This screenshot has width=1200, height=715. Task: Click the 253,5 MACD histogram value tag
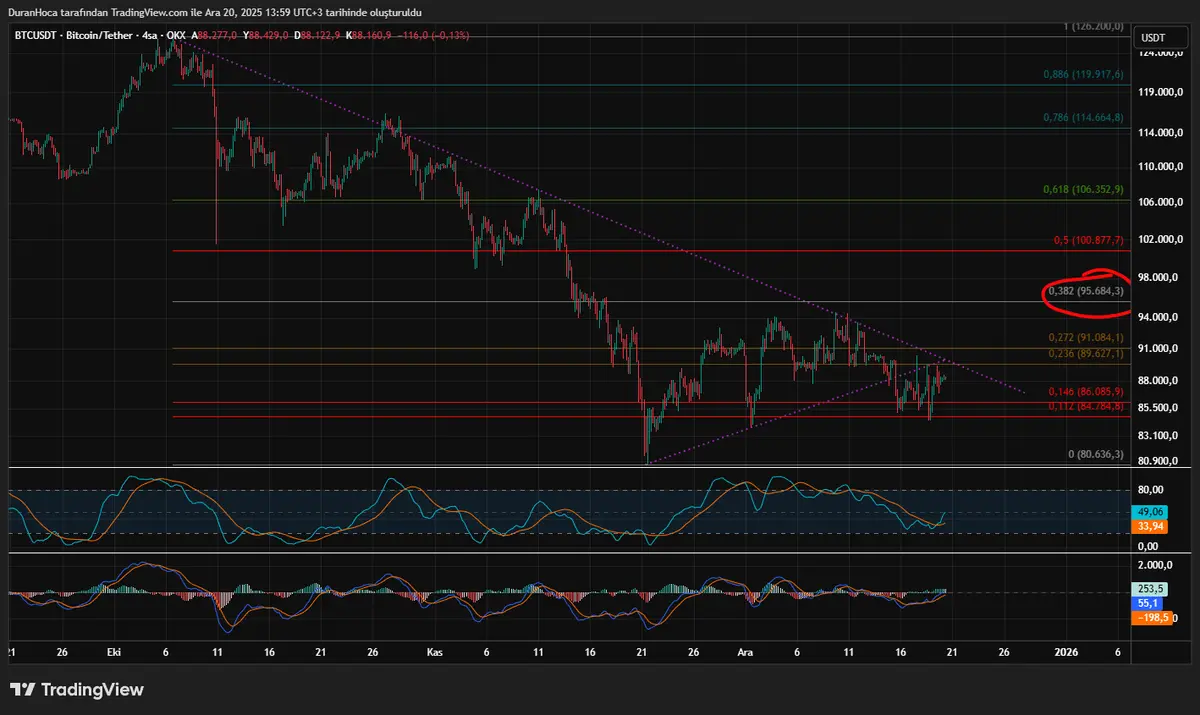click(1145, 590)
